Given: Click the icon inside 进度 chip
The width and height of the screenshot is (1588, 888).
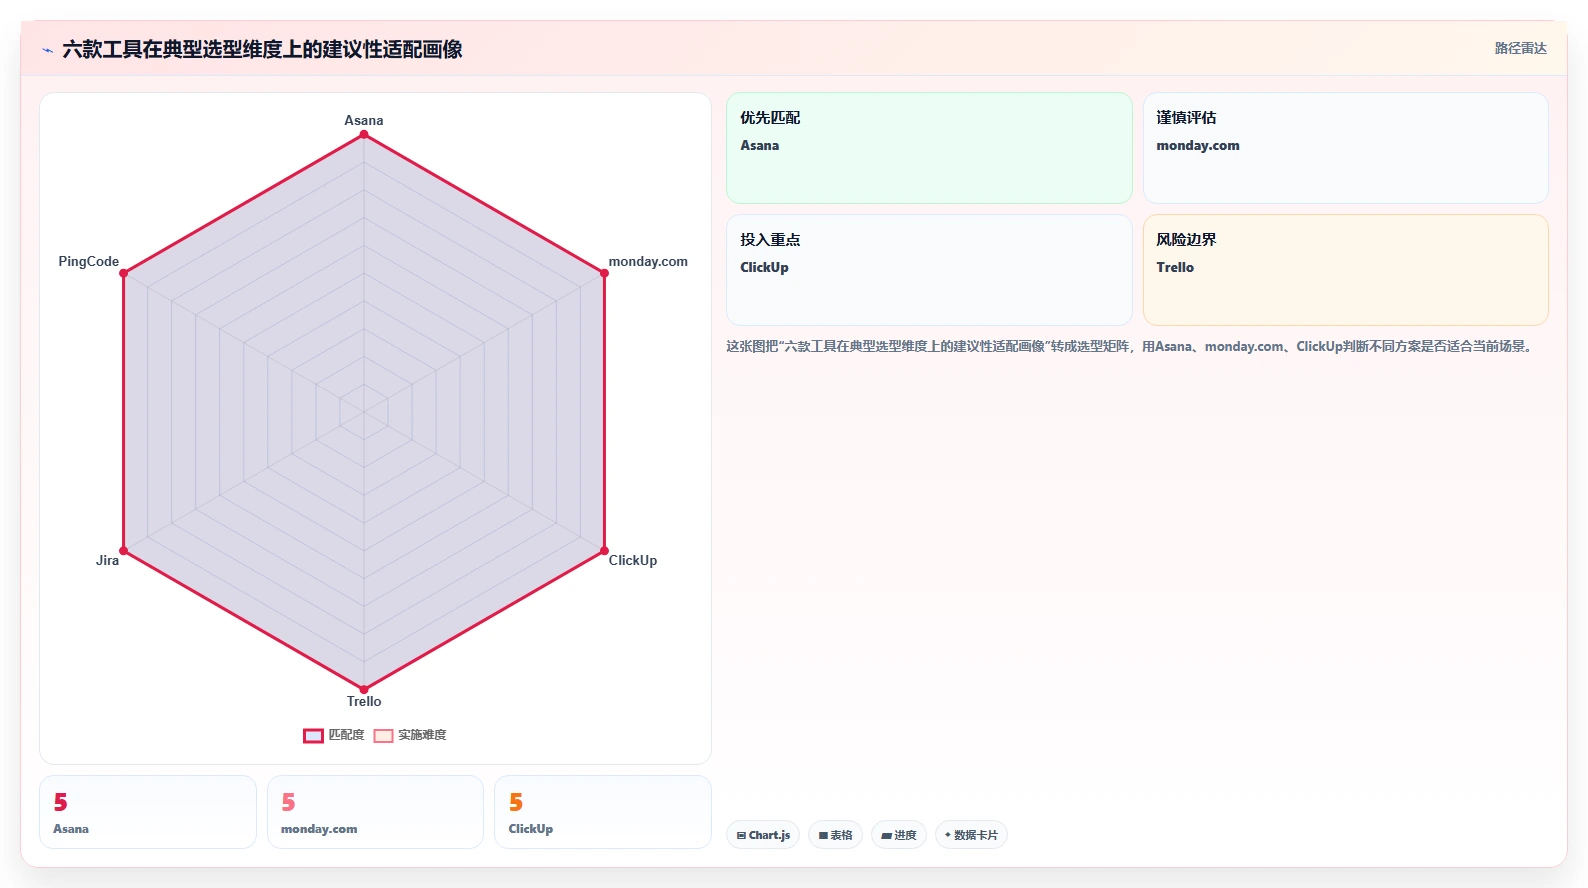Looking at the screenshot, I should coord(886,835).
